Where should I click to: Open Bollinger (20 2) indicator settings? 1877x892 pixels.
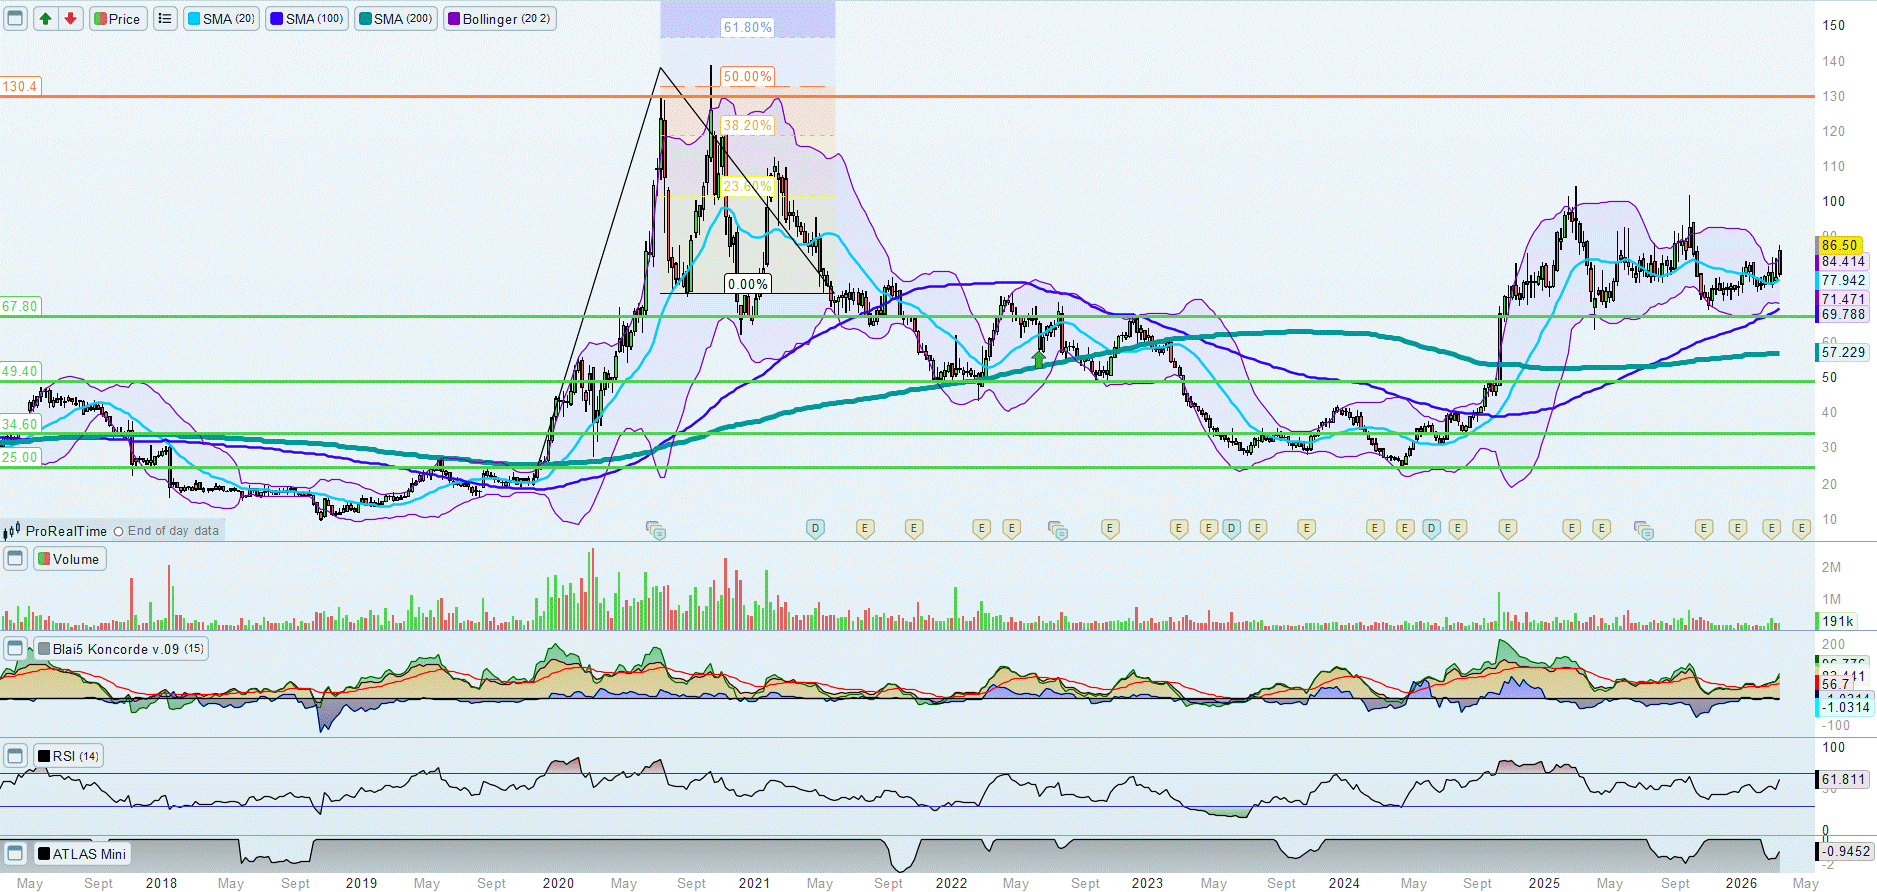pyautogui.click(x=499, y=19)
